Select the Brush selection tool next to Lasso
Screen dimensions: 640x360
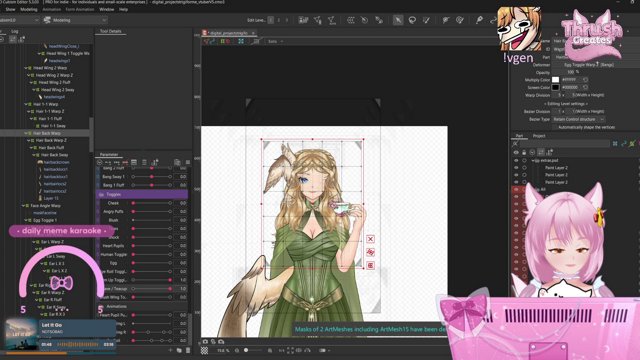(427, 20)
